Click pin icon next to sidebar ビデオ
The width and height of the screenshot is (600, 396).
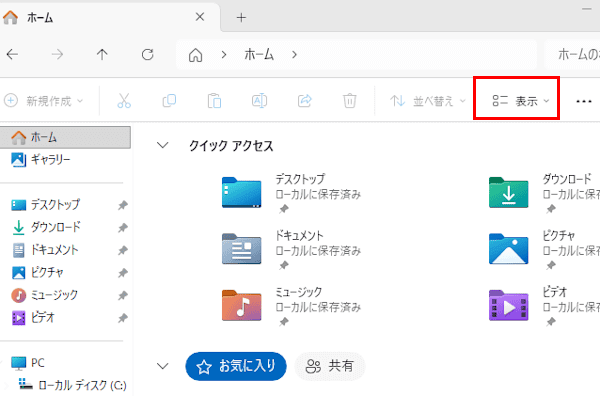point(122,318)
